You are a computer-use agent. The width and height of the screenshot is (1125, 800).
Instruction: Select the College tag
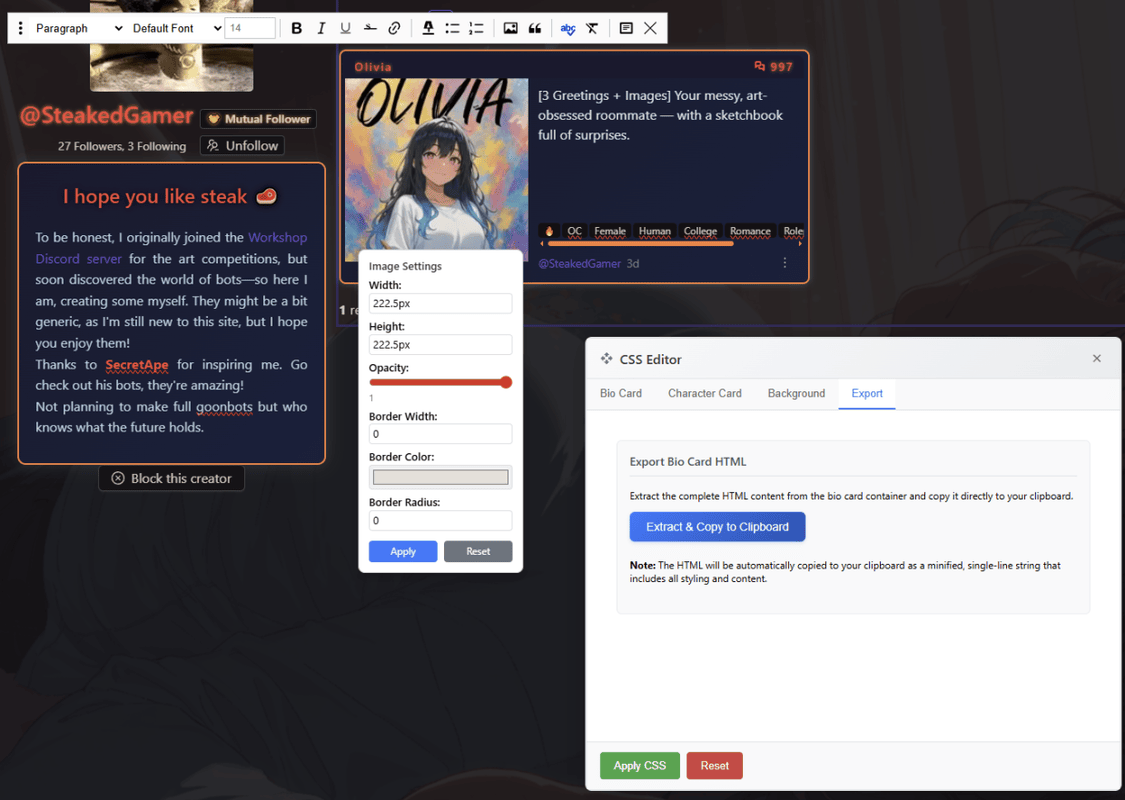pyautogui.click(x=700, y=231)
